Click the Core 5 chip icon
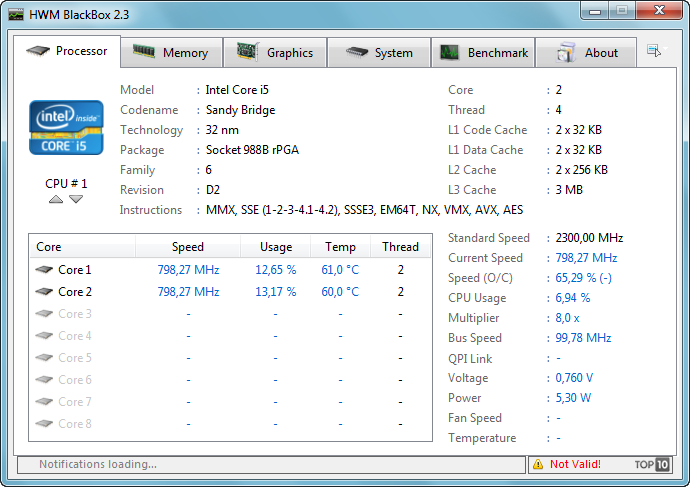Image resolution: width=690 pixels, height=487 pixels. [44, 358]
